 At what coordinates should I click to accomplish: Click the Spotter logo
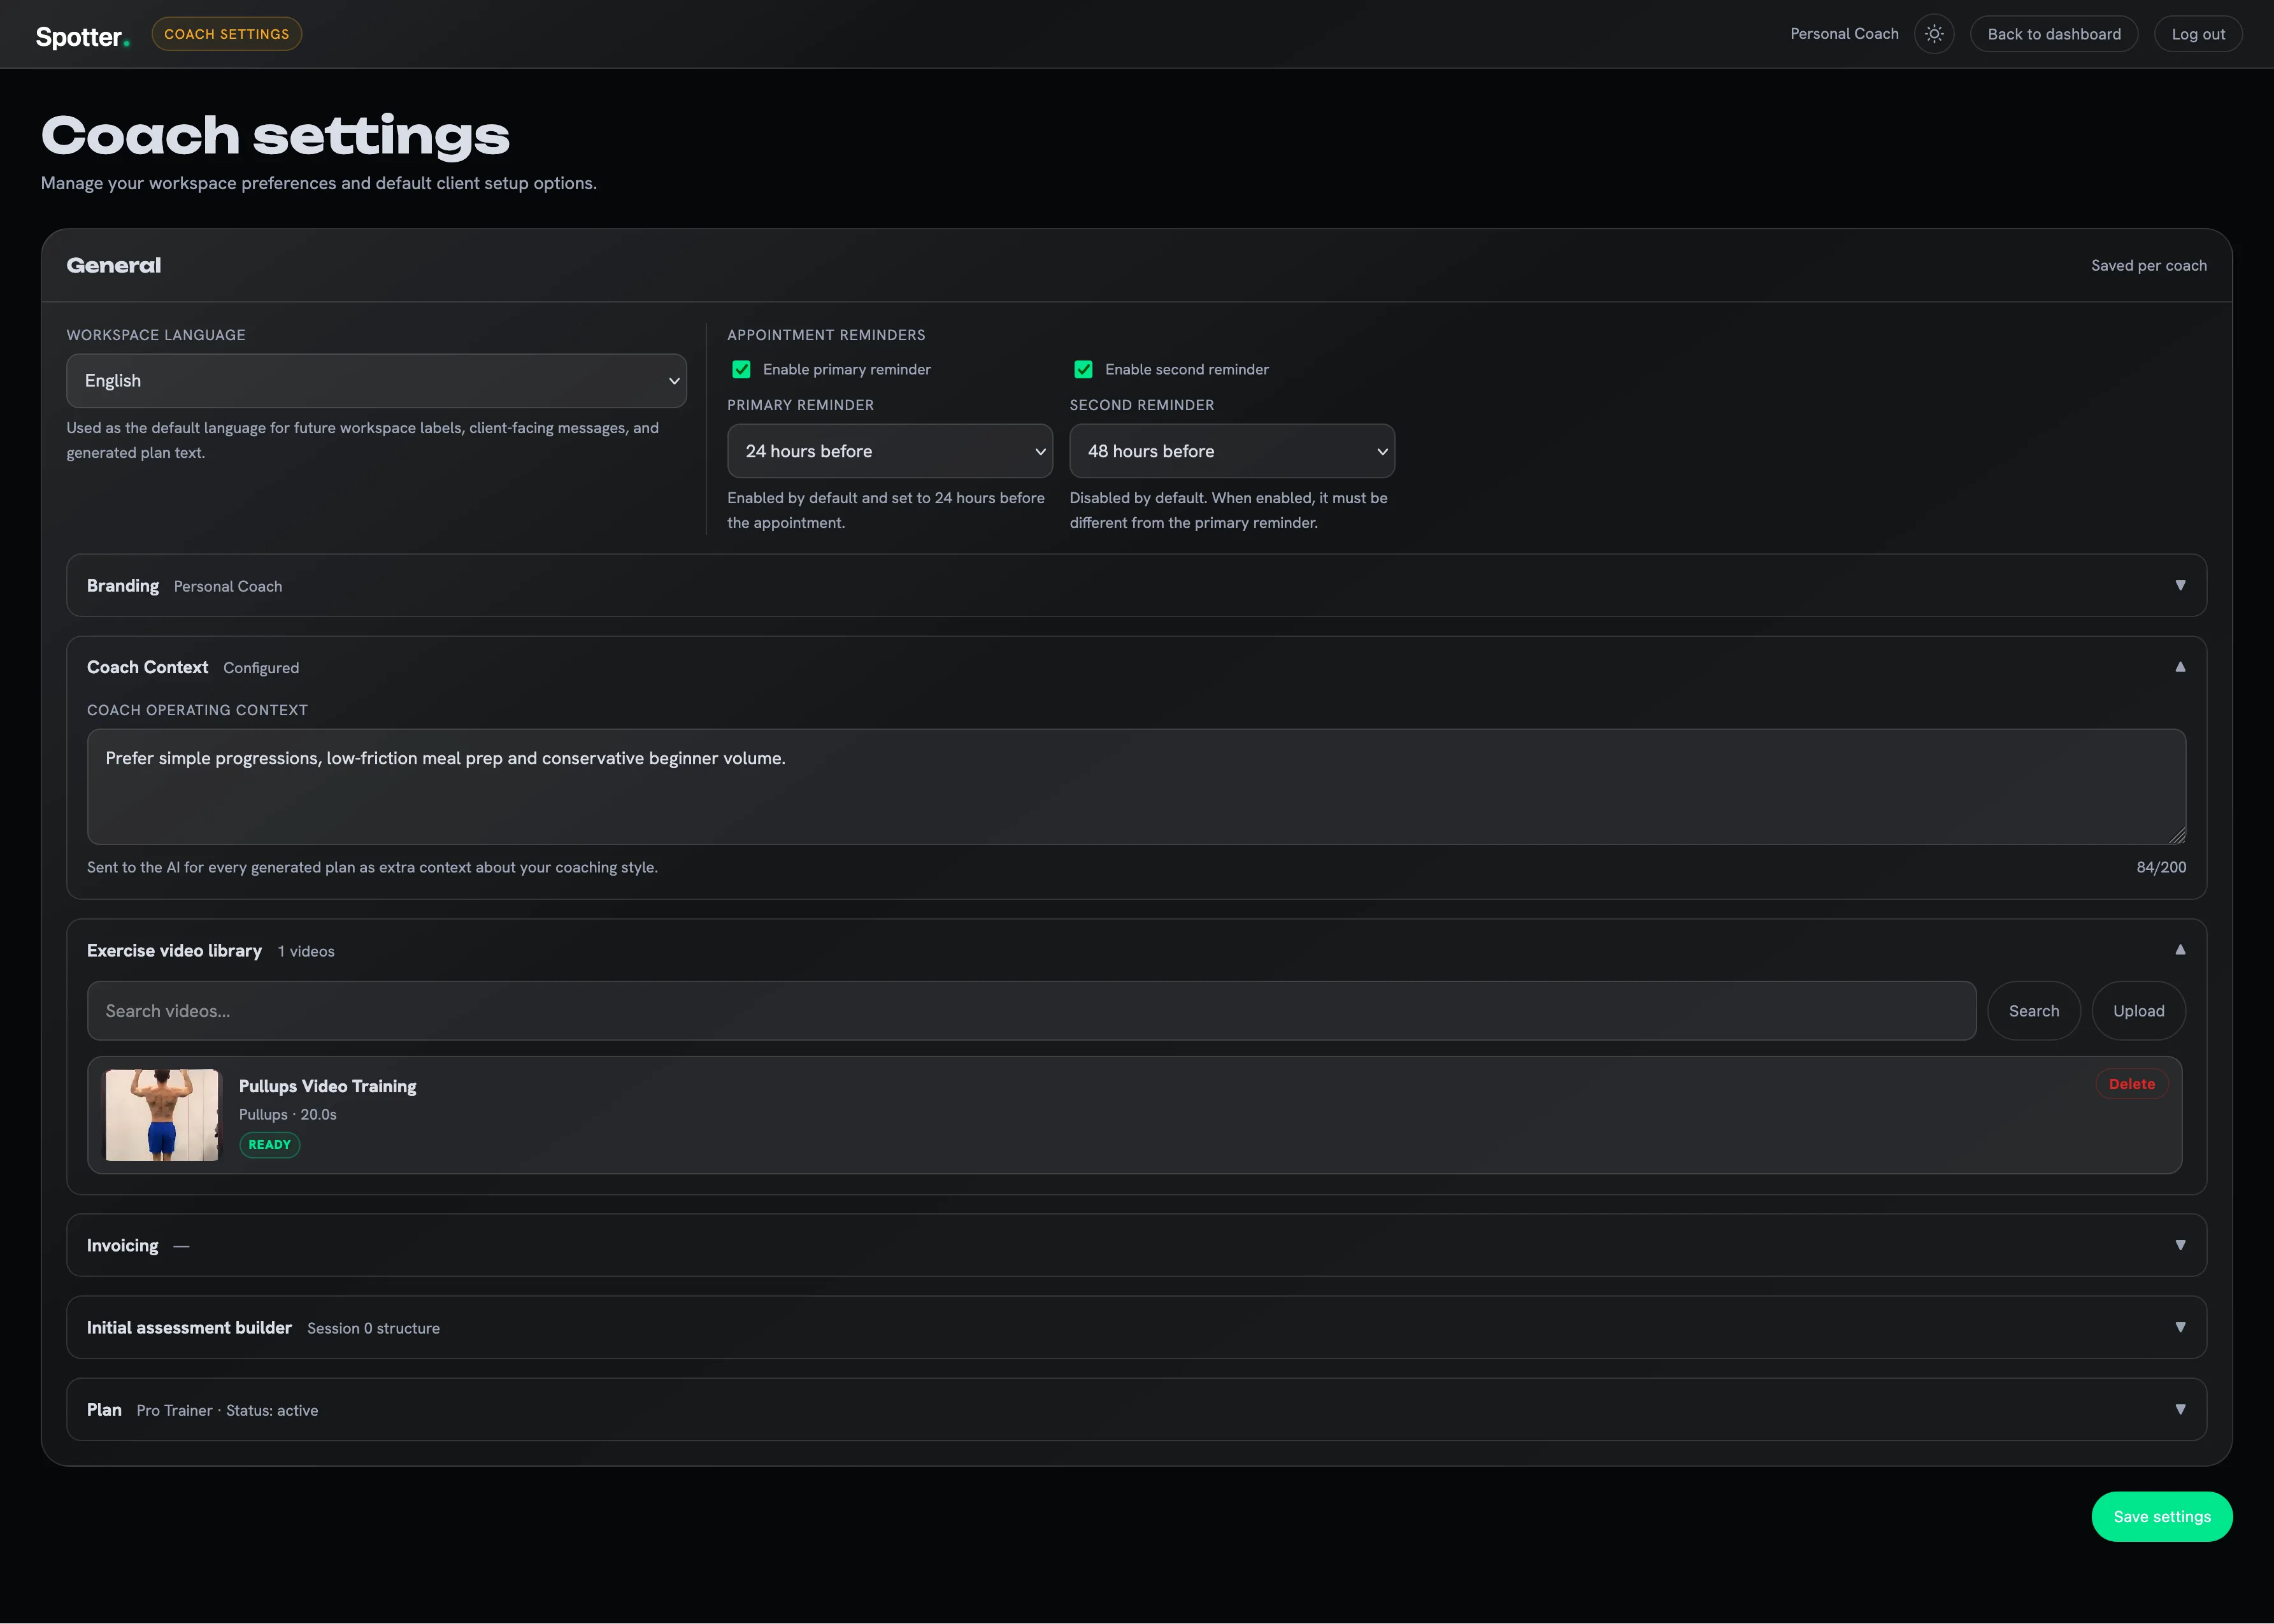click(x=82, y=37)
